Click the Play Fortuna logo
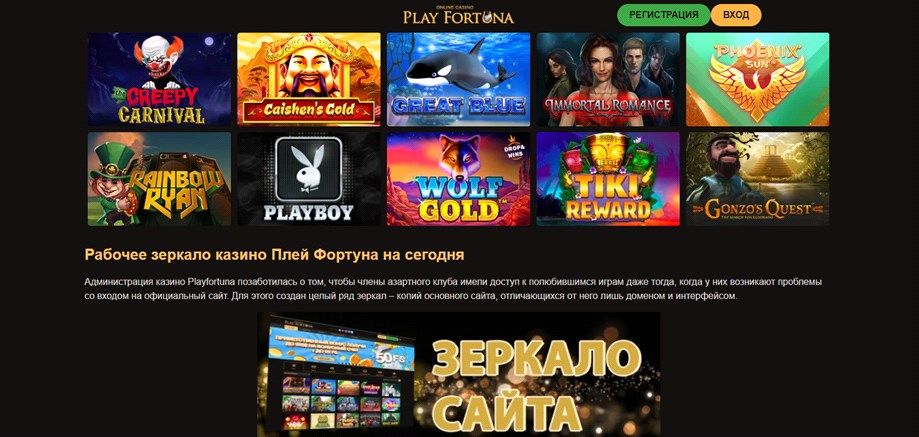This screenshot has height=437, width=919. coord(458,15)
